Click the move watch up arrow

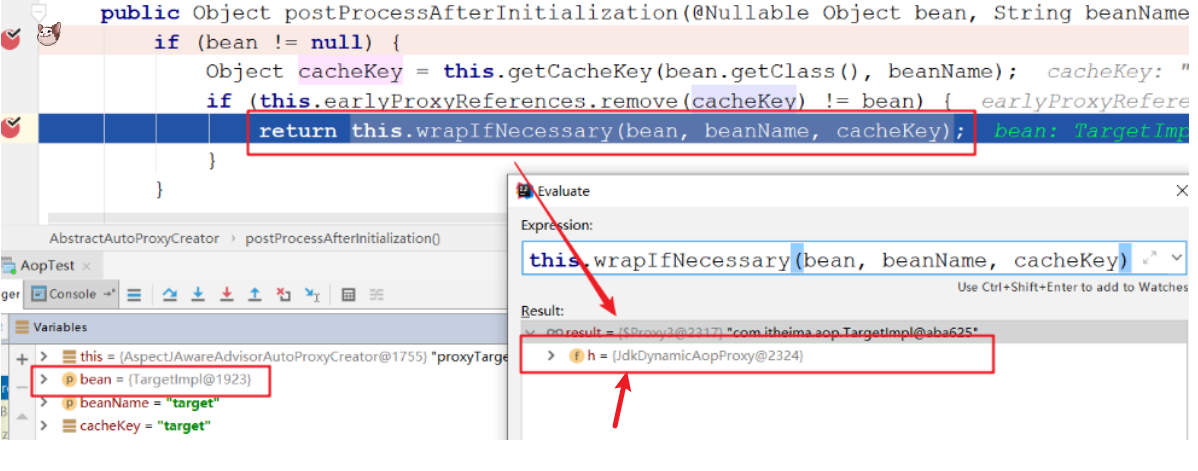[21, 417]
